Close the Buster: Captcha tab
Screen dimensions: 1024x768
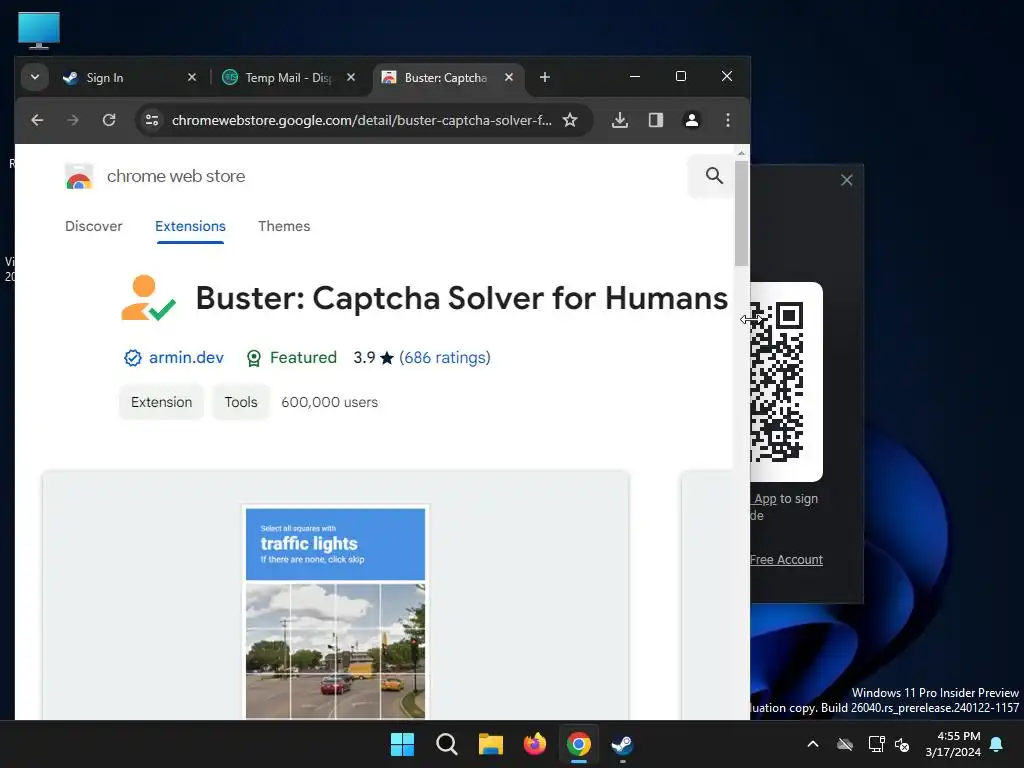tap(509, 77)
